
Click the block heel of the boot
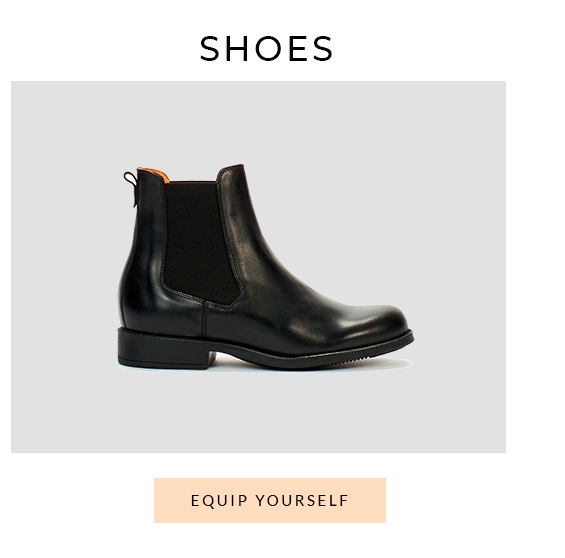(x=166, y=349)
